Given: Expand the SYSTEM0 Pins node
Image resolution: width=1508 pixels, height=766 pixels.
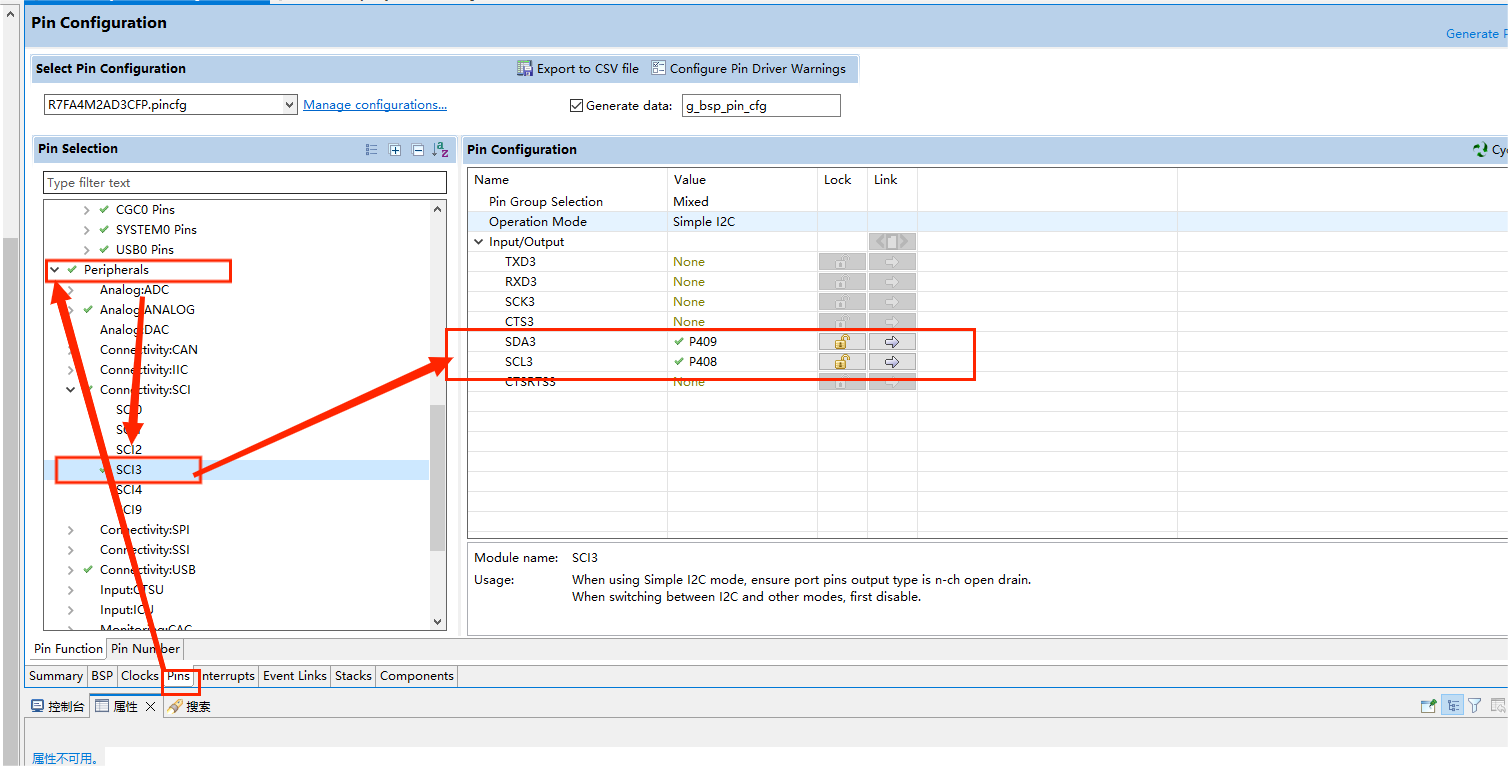Looking at the screenshot, I should [x=87, y=230].
